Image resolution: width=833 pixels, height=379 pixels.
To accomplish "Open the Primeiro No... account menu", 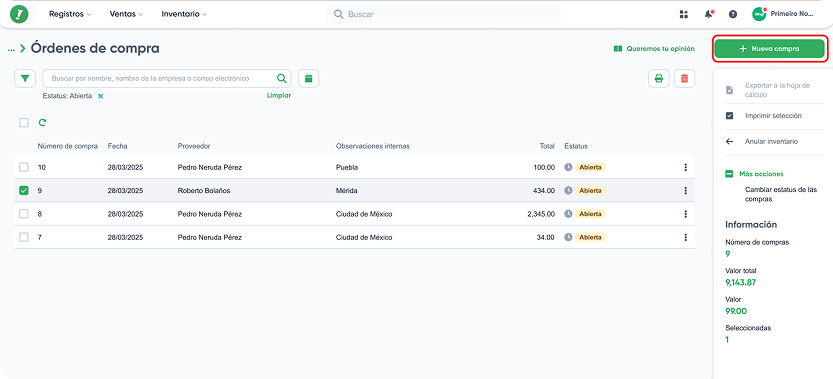I will (792, 14).
